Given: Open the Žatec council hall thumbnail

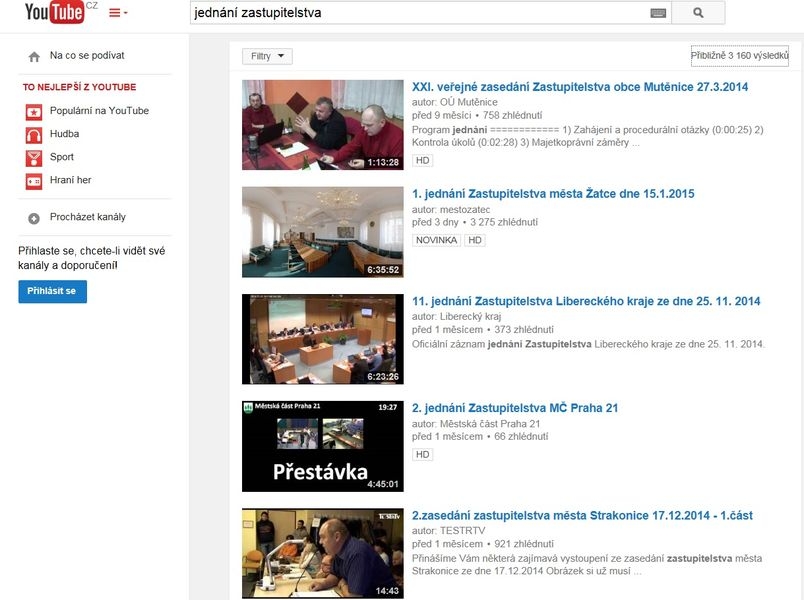Looking at the screenshot, I should pos(323,232).
